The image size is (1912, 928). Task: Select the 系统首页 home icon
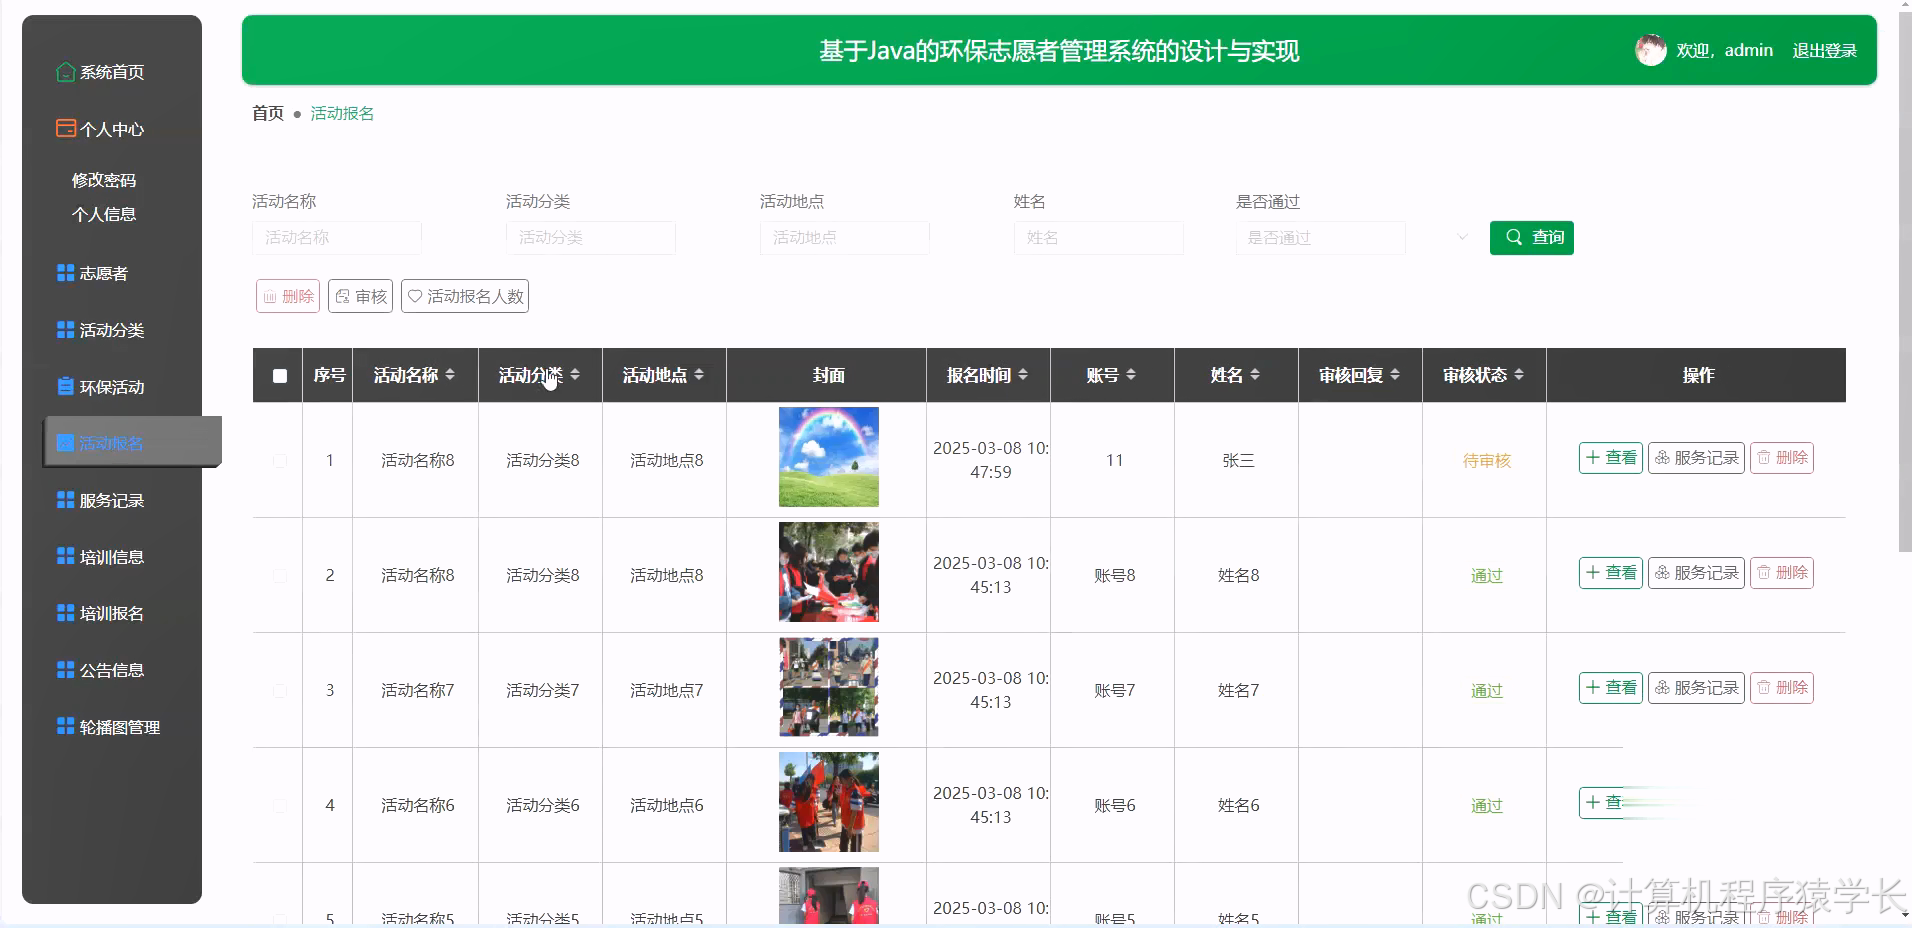[65, 71]
